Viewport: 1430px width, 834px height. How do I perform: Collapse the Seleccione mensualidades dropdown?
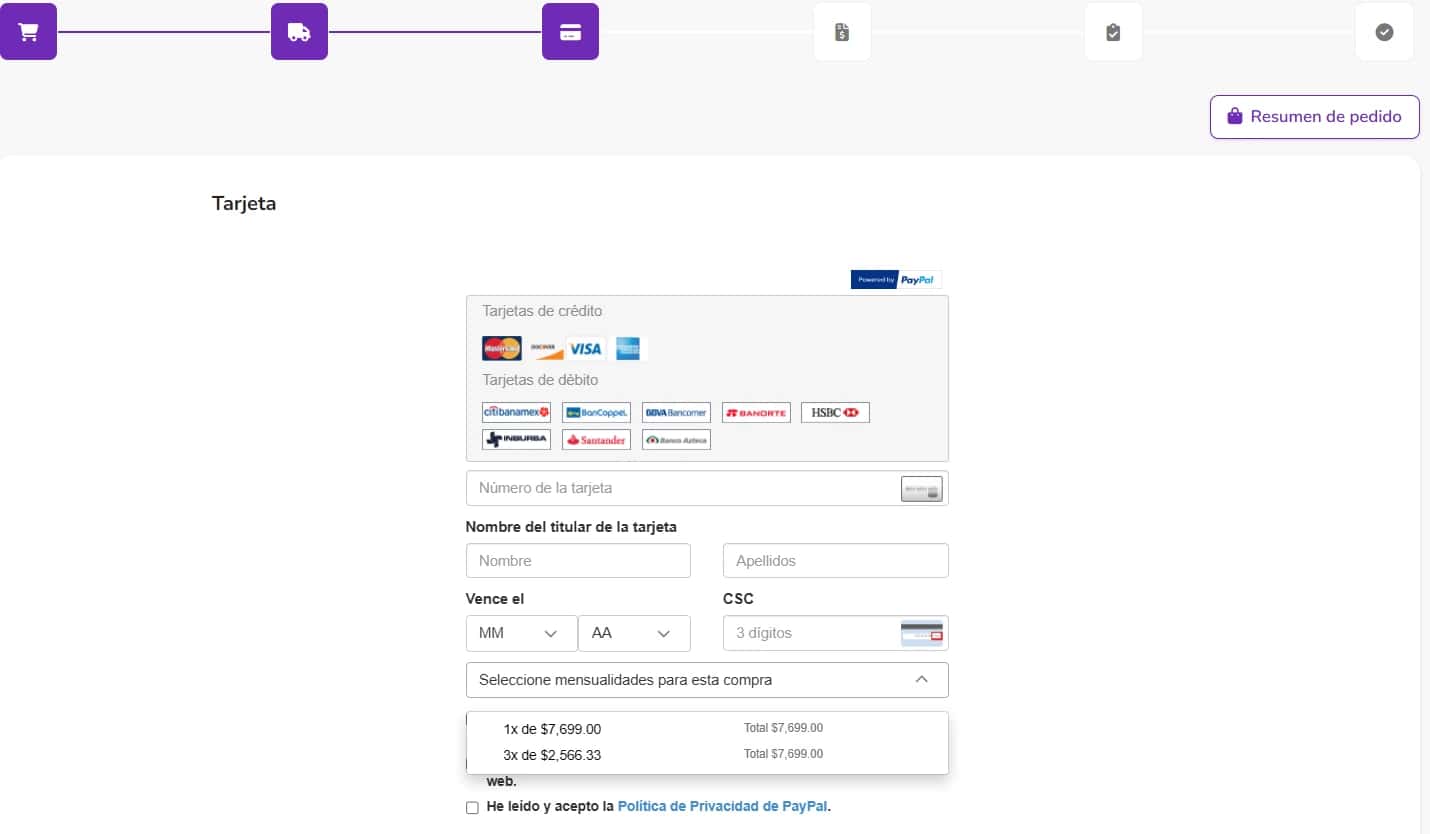click(707, 680)
